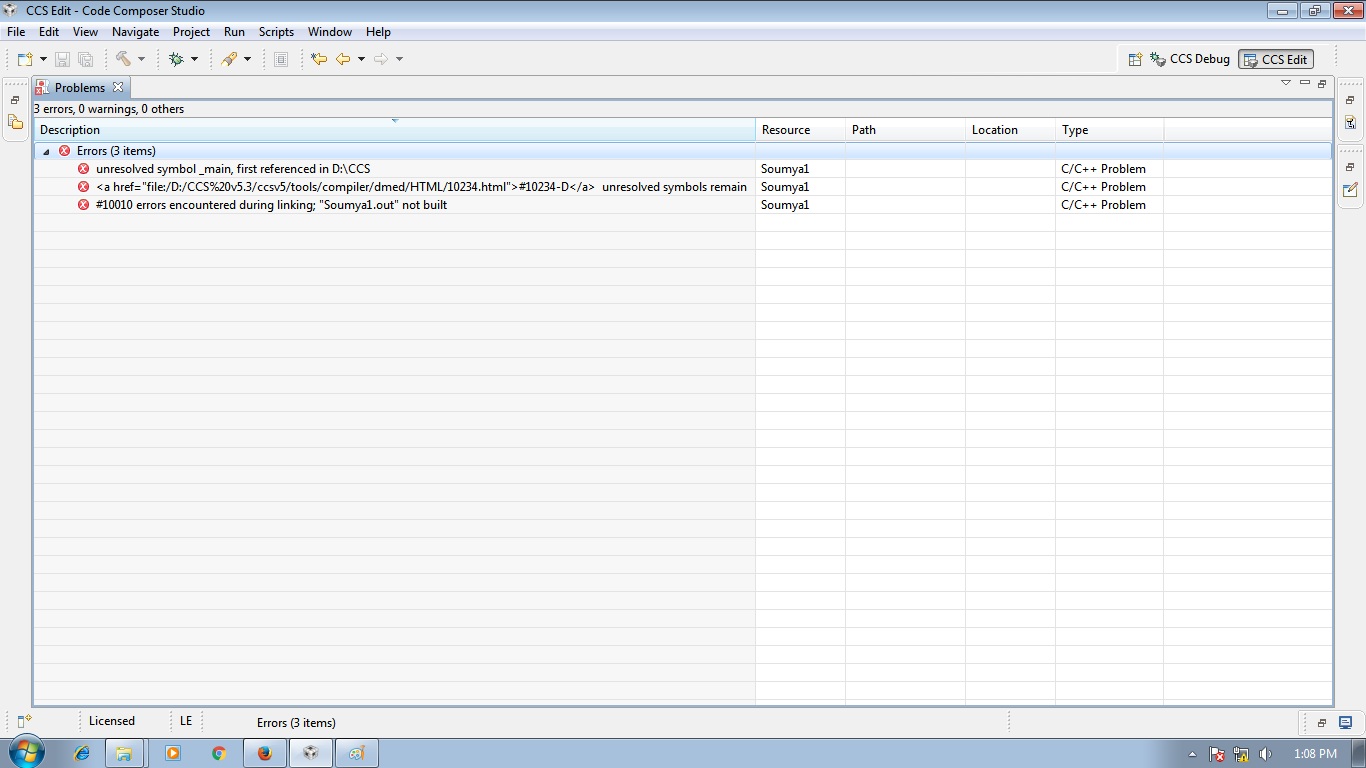Image resolution: width=1366 pixels, height=768 pixels.
Task: Open the Project menu
Action: click(191, 32)
